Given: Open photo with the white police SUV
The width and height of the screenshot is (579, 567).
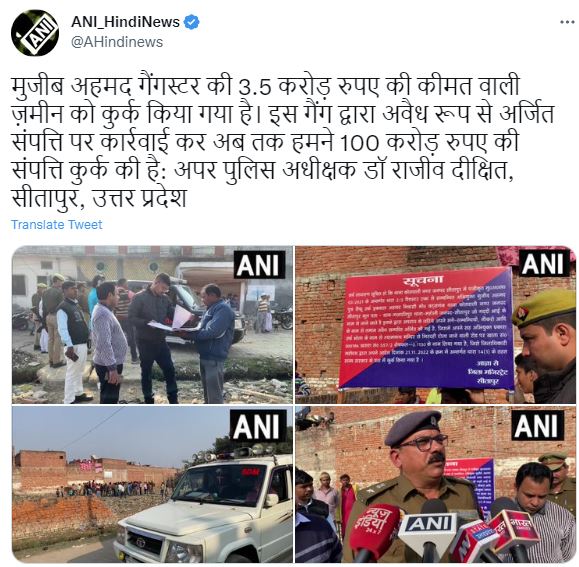Looking at the screenshot, I should [152, 484].
